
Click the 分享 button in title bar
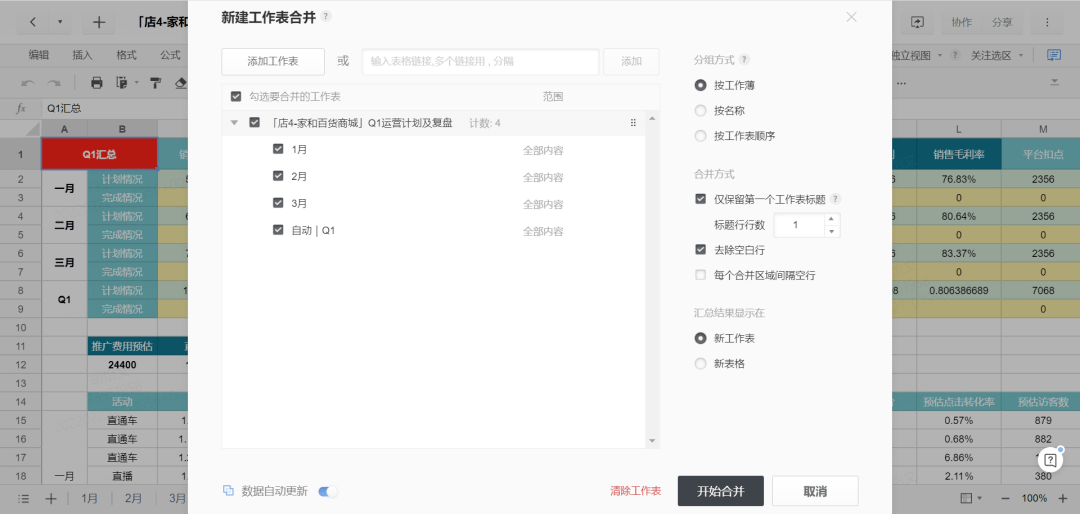click(x=1002, y=22)
